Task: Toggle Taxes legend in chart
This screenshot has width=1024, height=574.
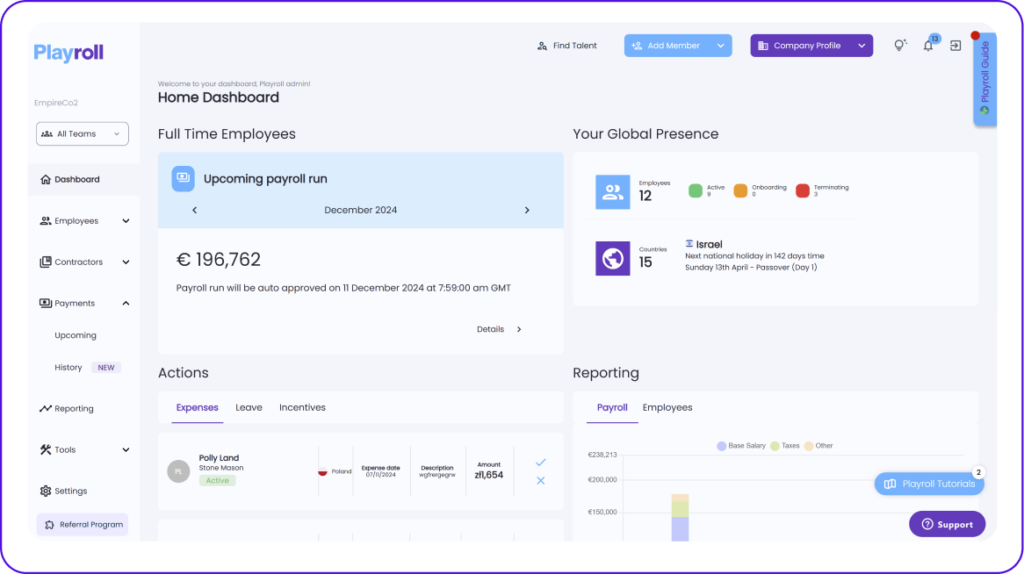Action: [784, 446]
